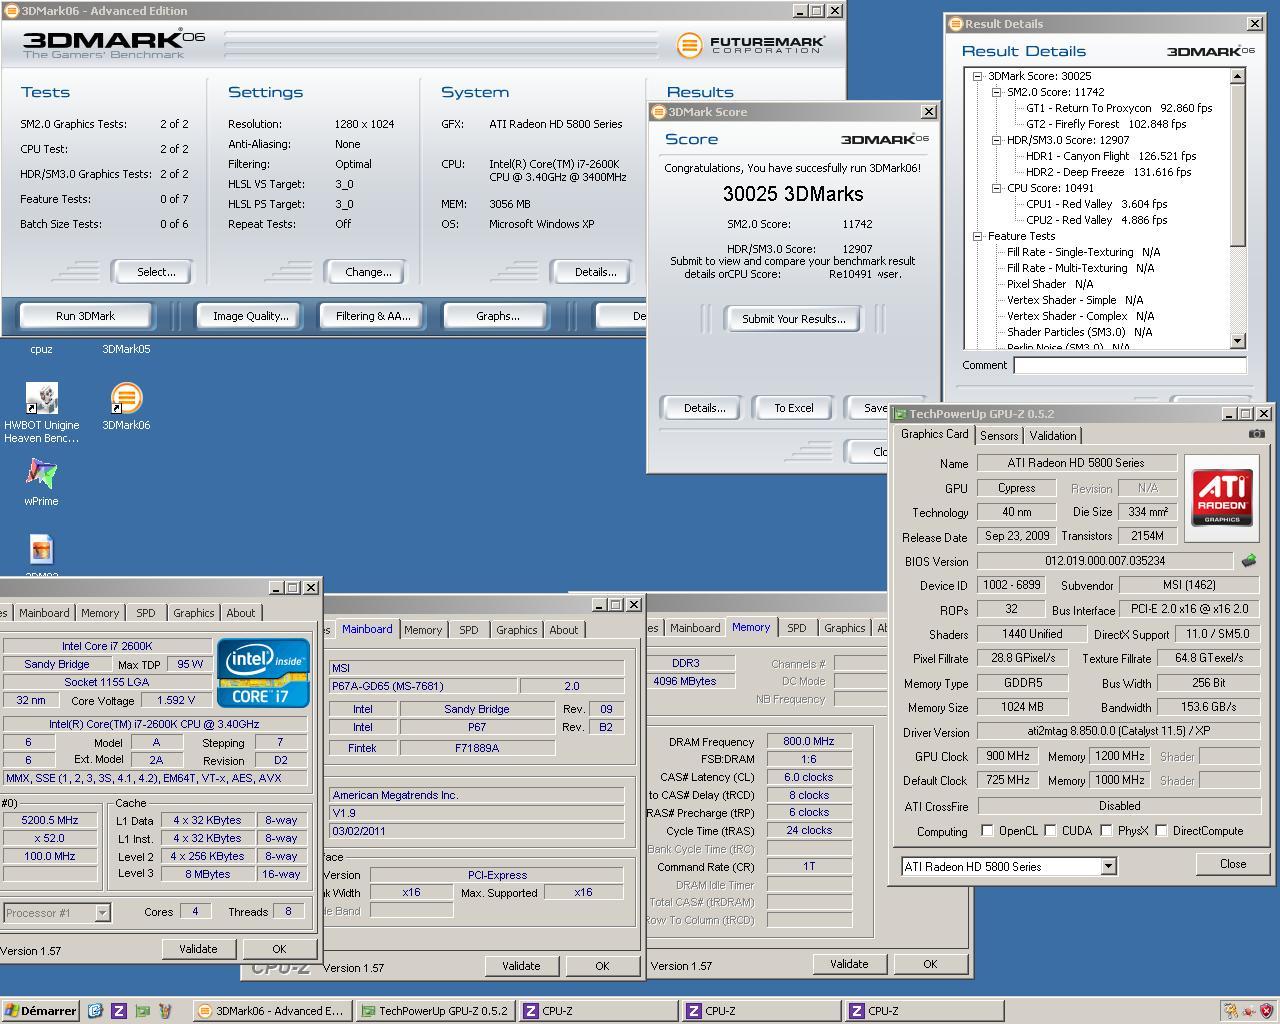The width and height of the screenshot is (1280, 1024).
Task: Click the ATI Radeon Graphics logo
Action: [1222, 497]
